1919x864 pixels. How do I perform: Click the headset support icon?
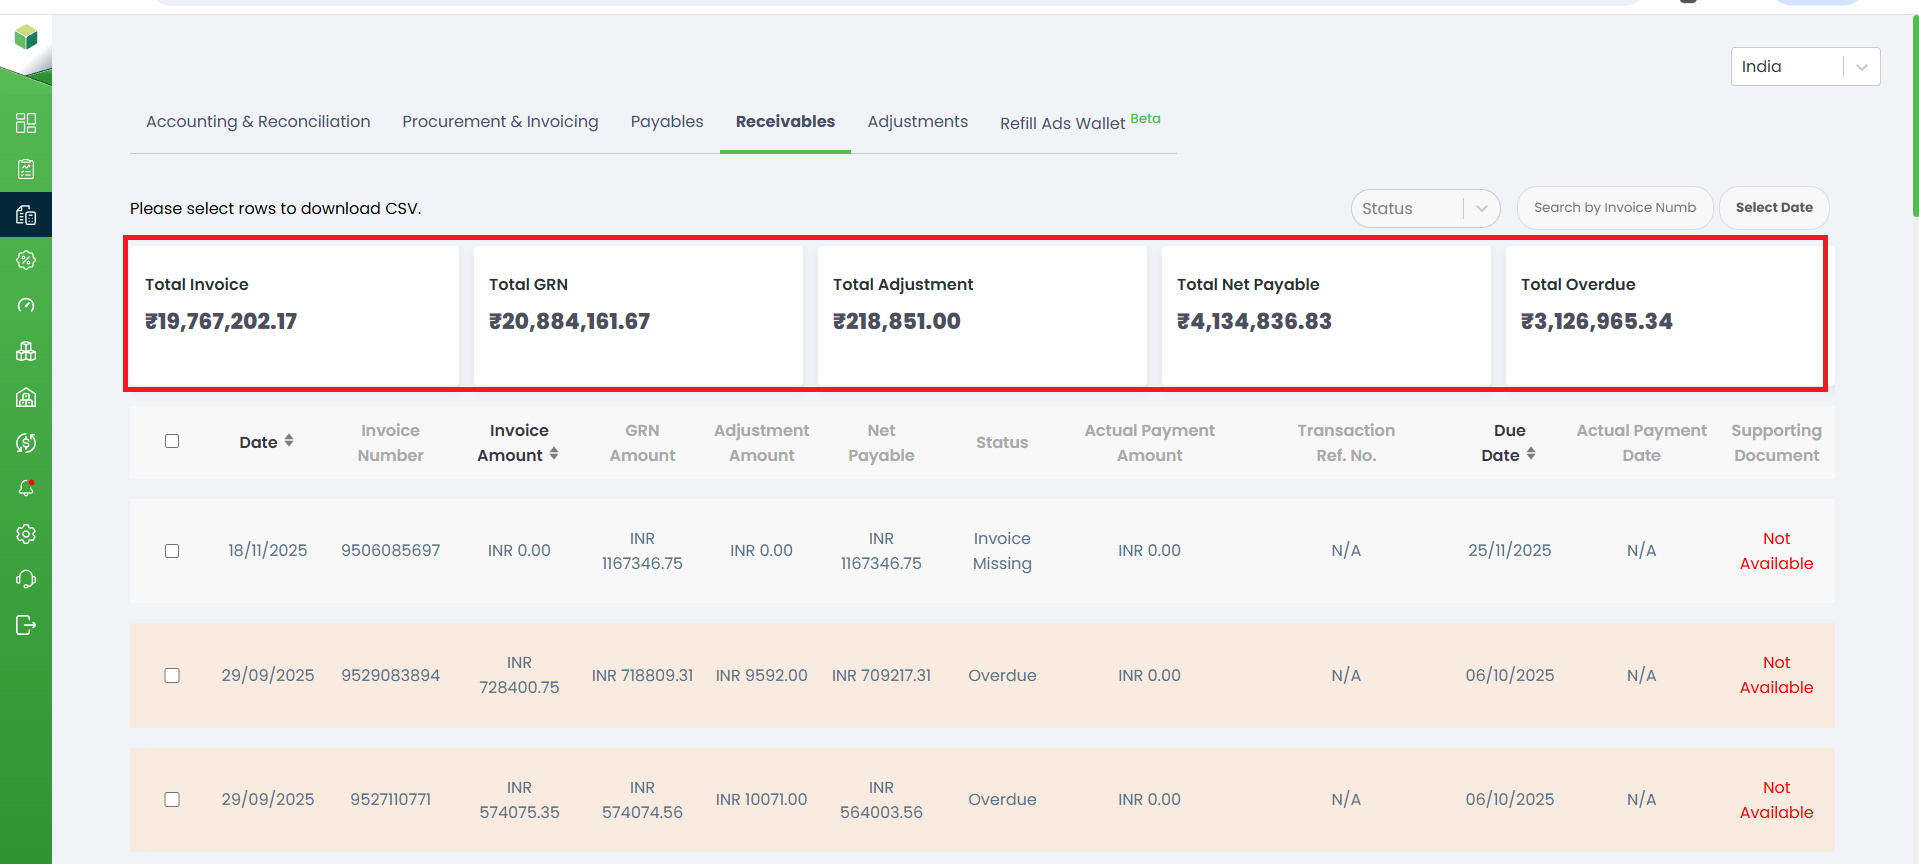coord(26,579)
